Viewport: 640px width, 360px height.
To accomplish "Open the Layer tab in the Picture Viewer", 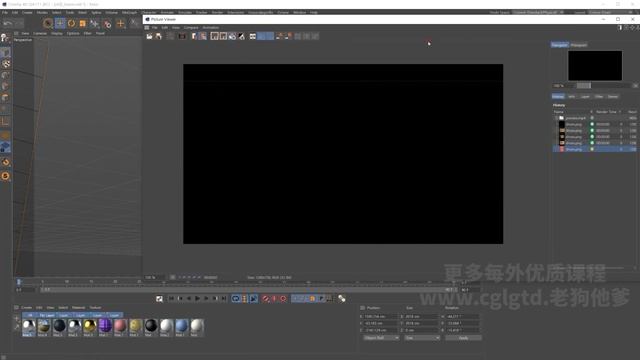I will (x=585, y=96).
